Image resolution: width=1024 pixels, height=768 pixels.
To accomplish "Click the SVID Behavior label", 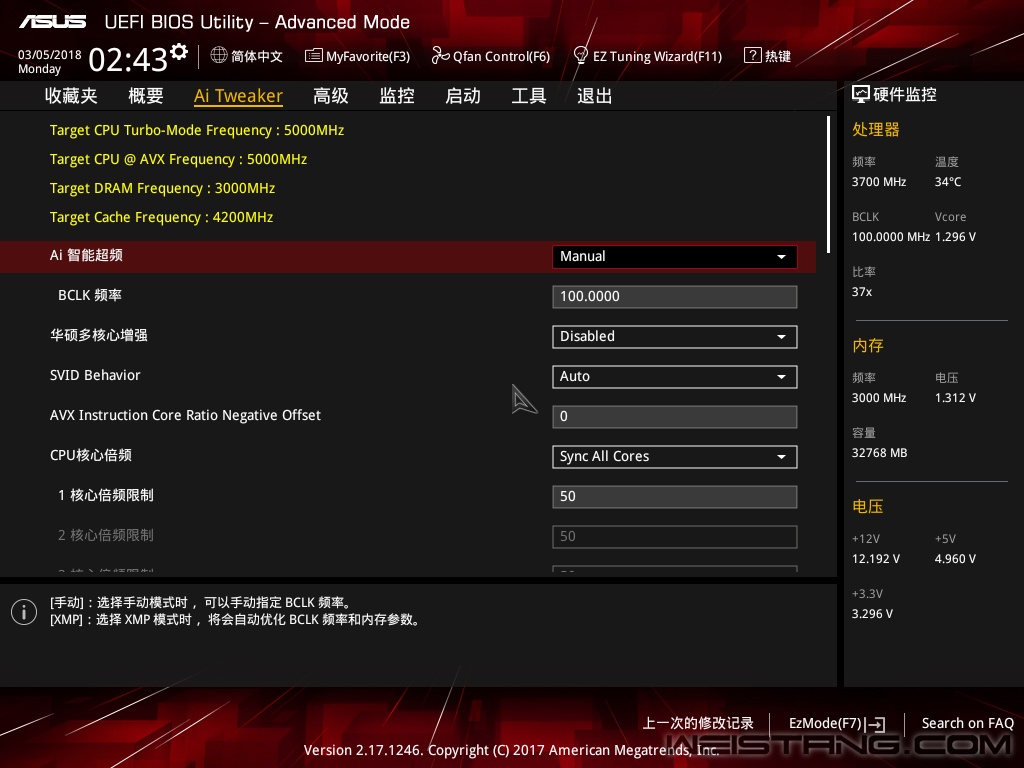I will (x=95, y=376).
